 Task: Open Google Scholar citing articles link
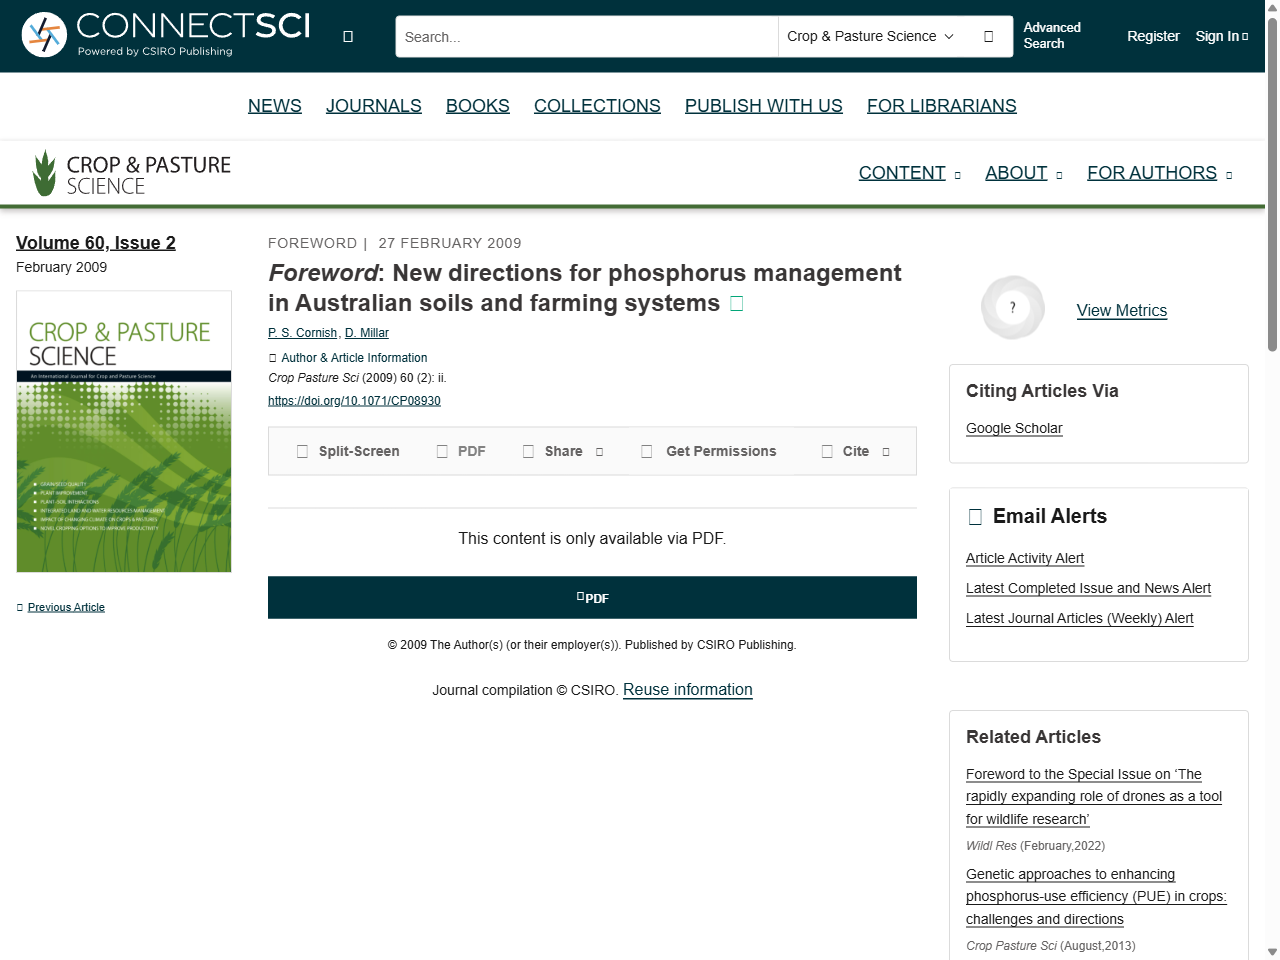click(1014, 428)
